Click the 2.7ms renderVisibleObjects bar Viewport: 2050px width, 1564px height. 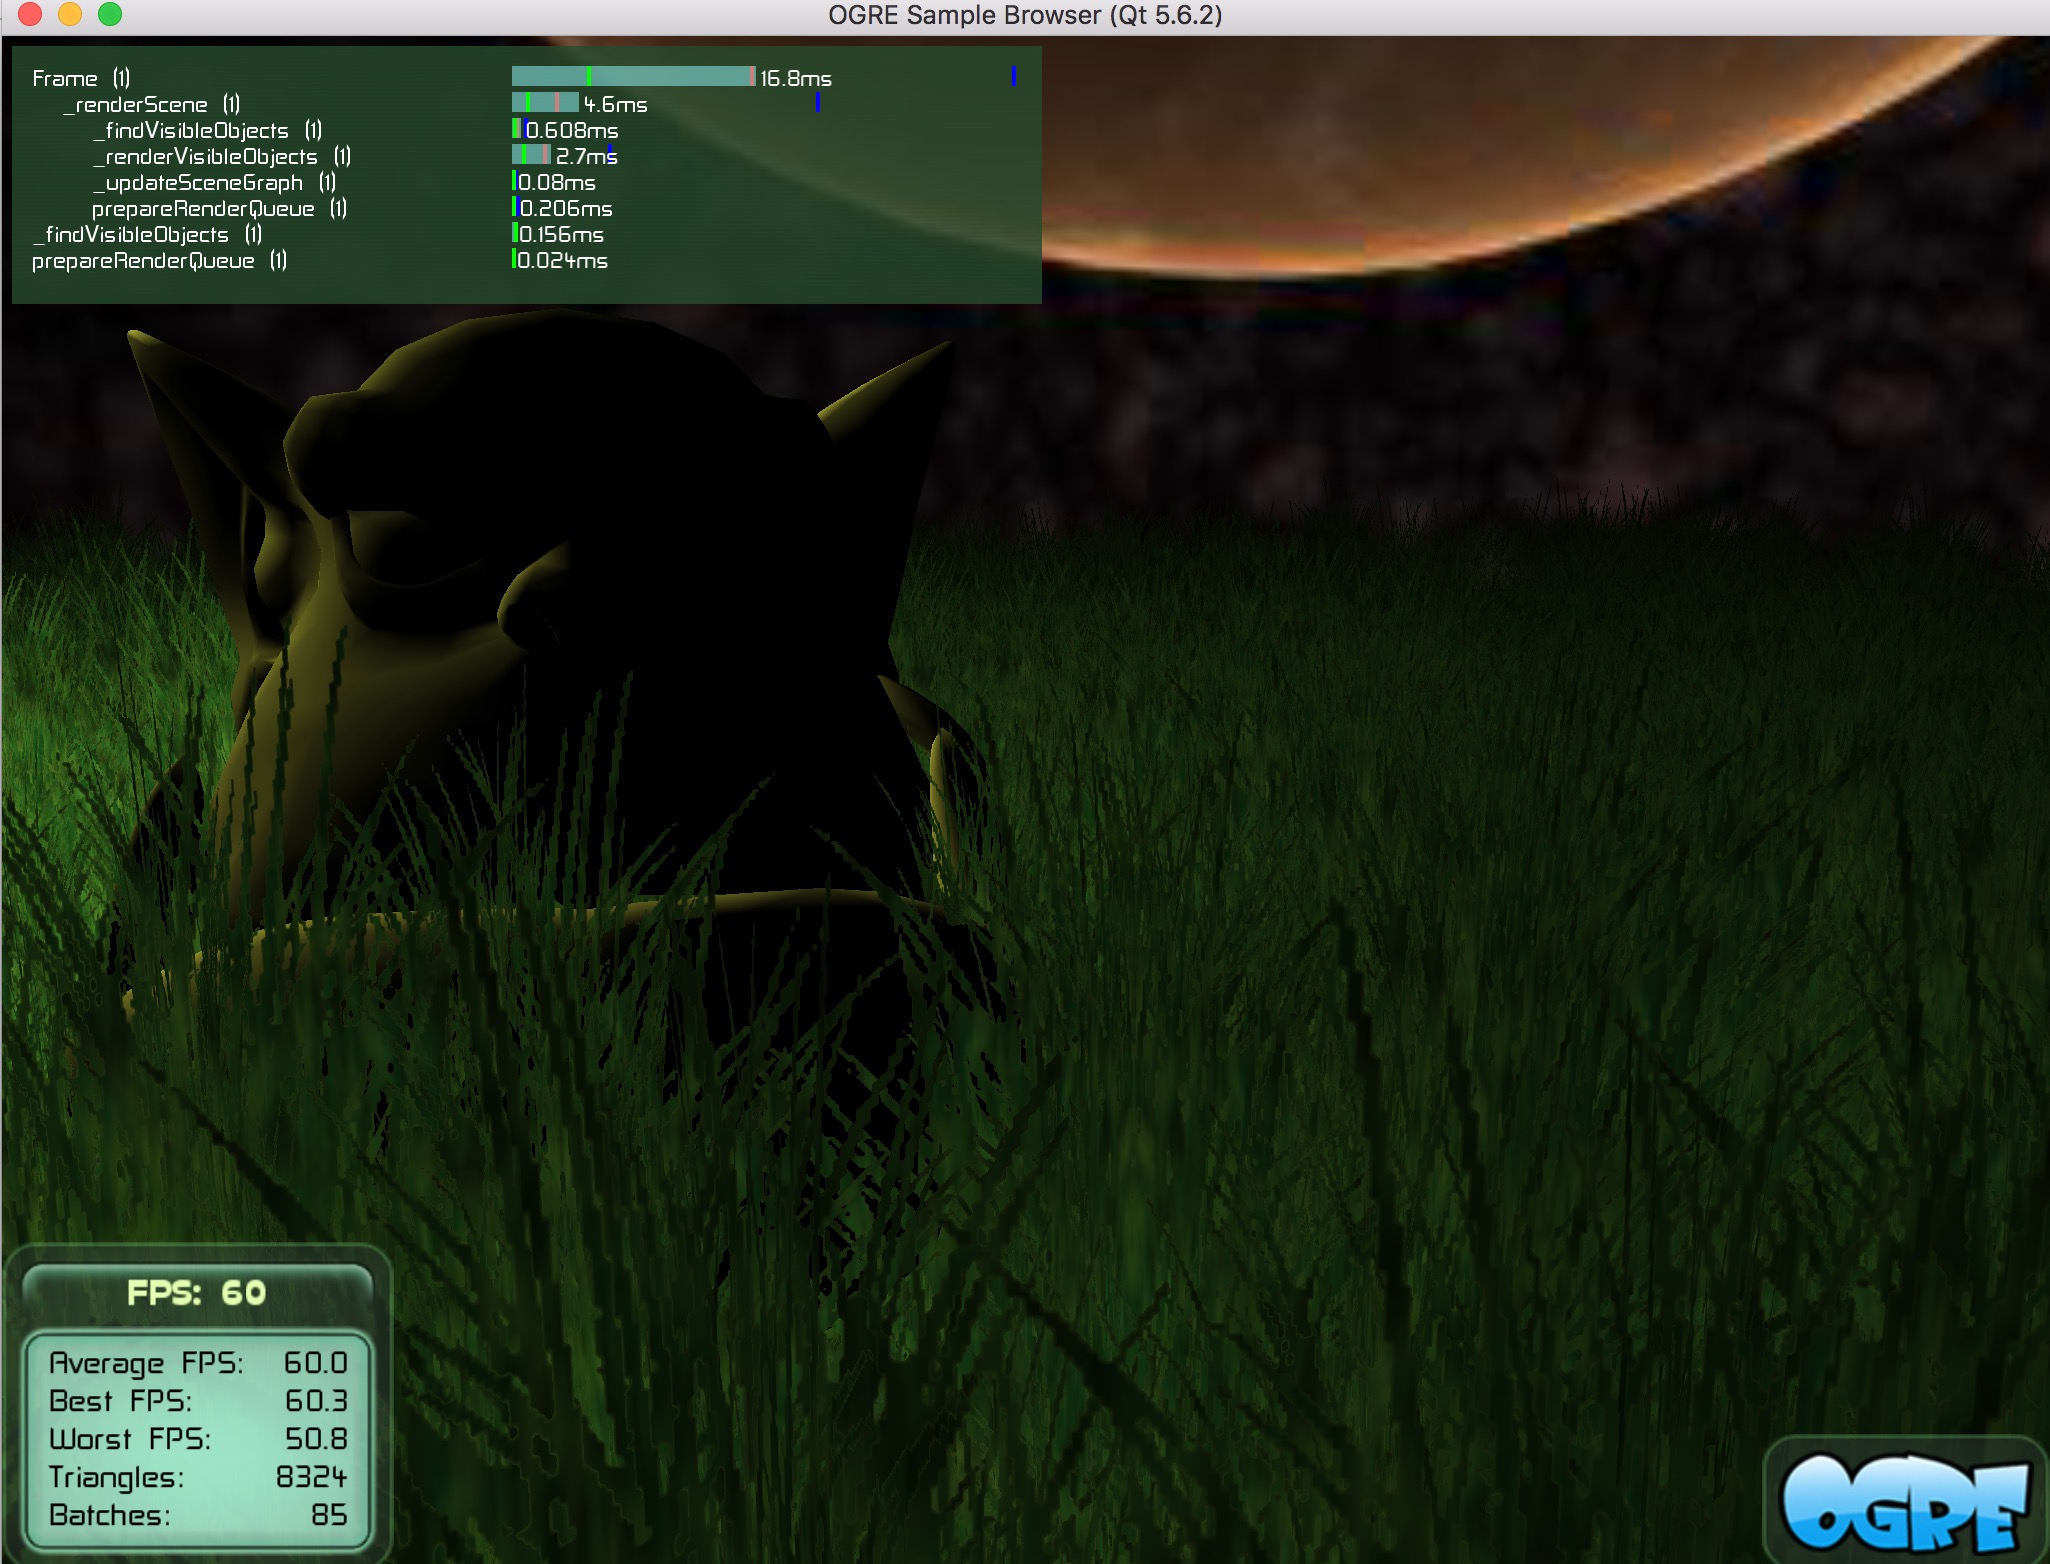(x=531, y=155)
